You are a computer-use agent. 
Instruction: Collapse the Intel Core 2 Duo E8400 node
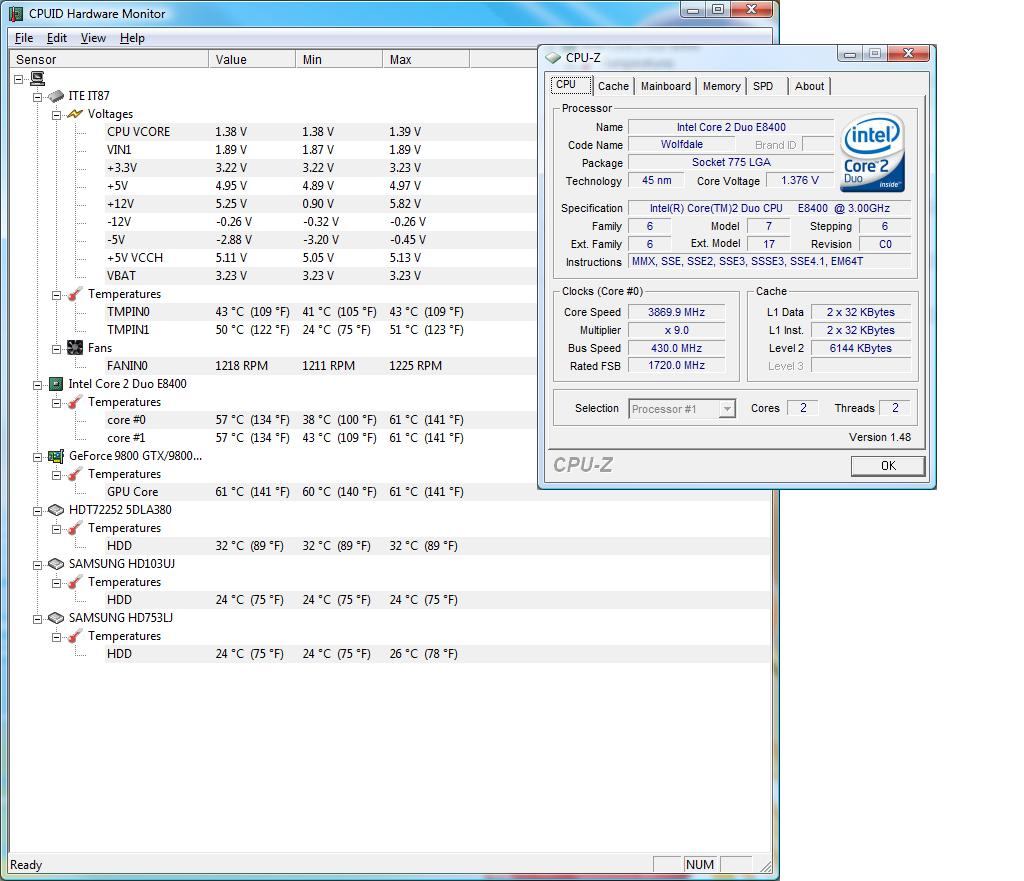click(x=37, y=385)
